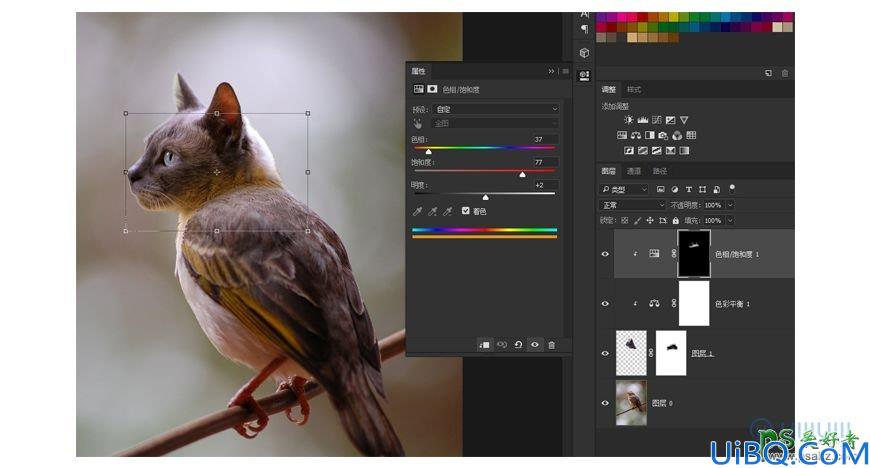Pick the subtract-from-sample eyedropper (minus)

tap(447, 211)
